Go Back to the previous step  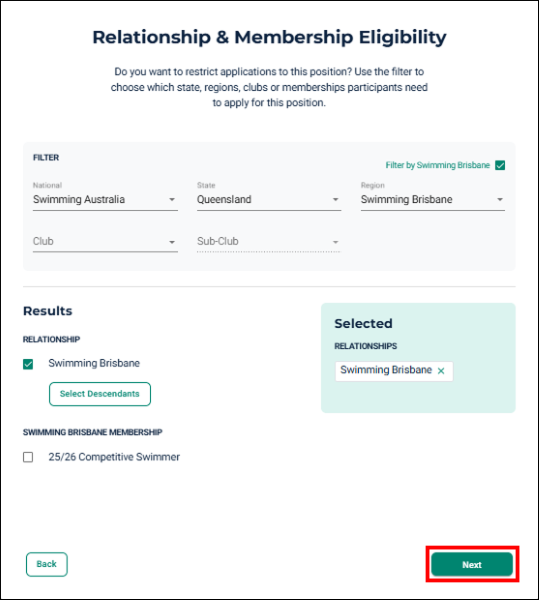[47, 564]
